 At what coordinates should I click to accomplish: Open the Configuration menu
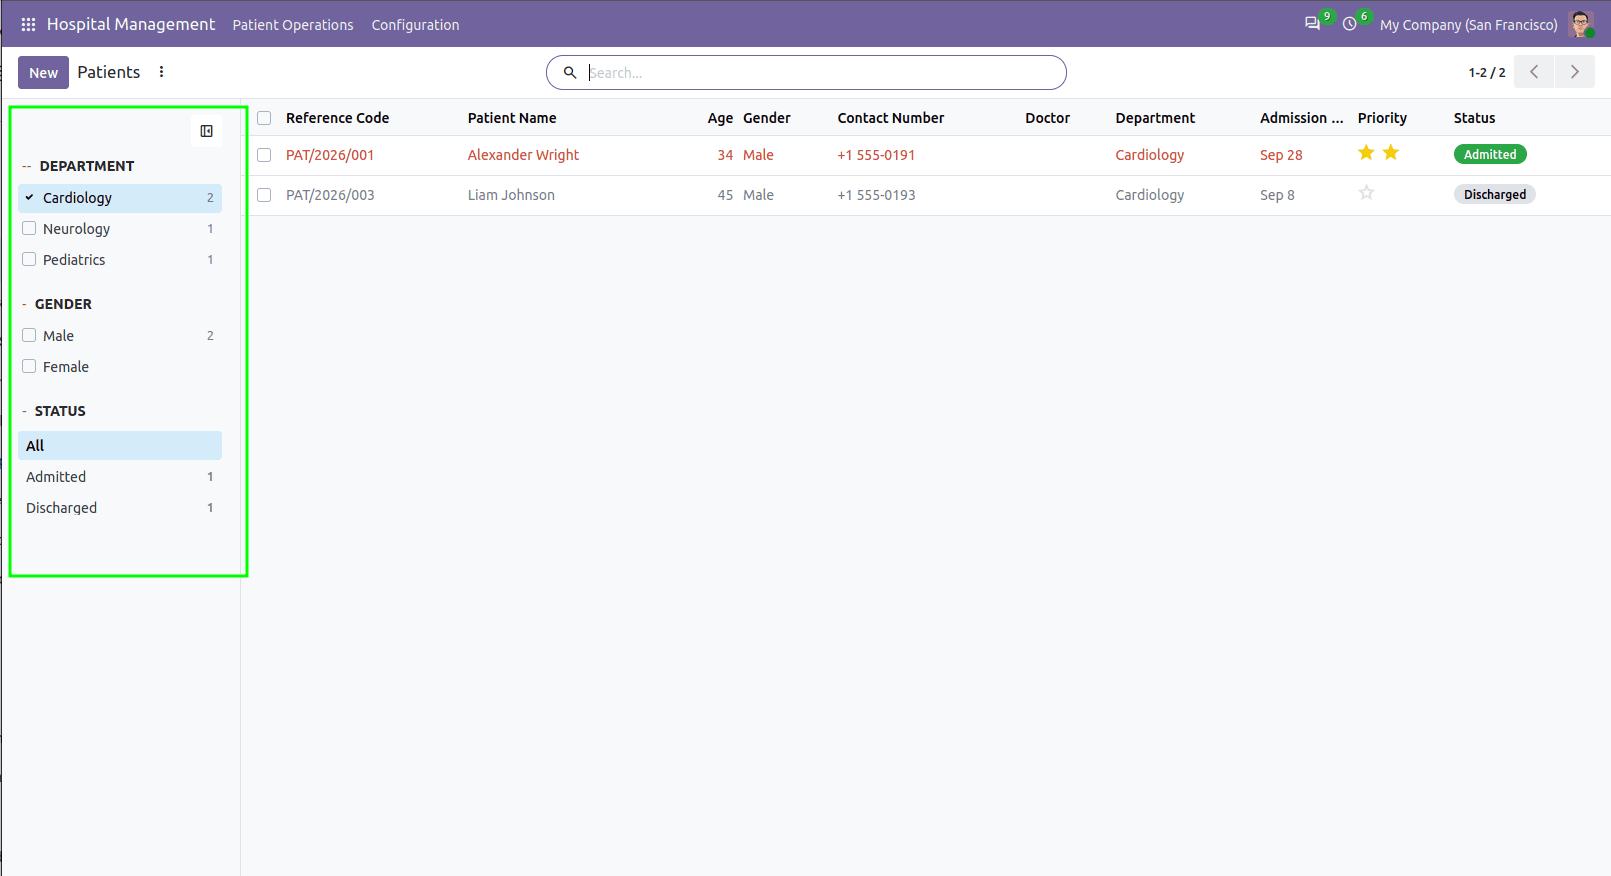click(415, 25)
